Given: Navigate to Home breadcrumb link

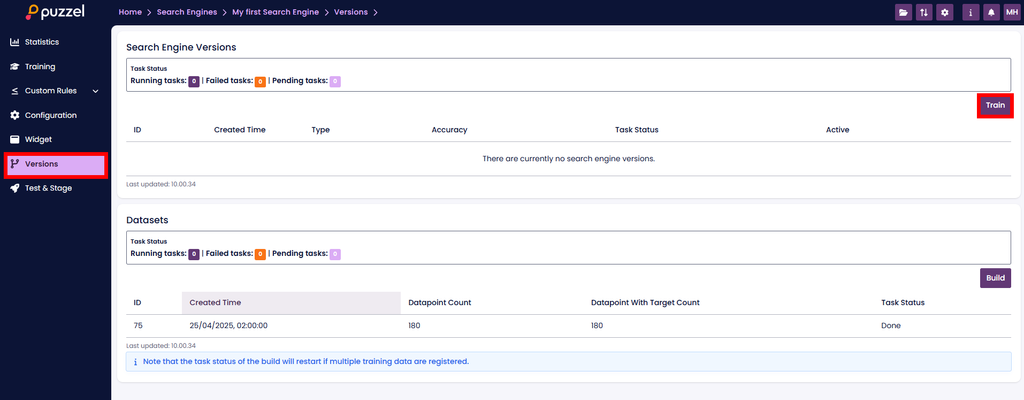Looking at the screenshot, I should 130,12.
